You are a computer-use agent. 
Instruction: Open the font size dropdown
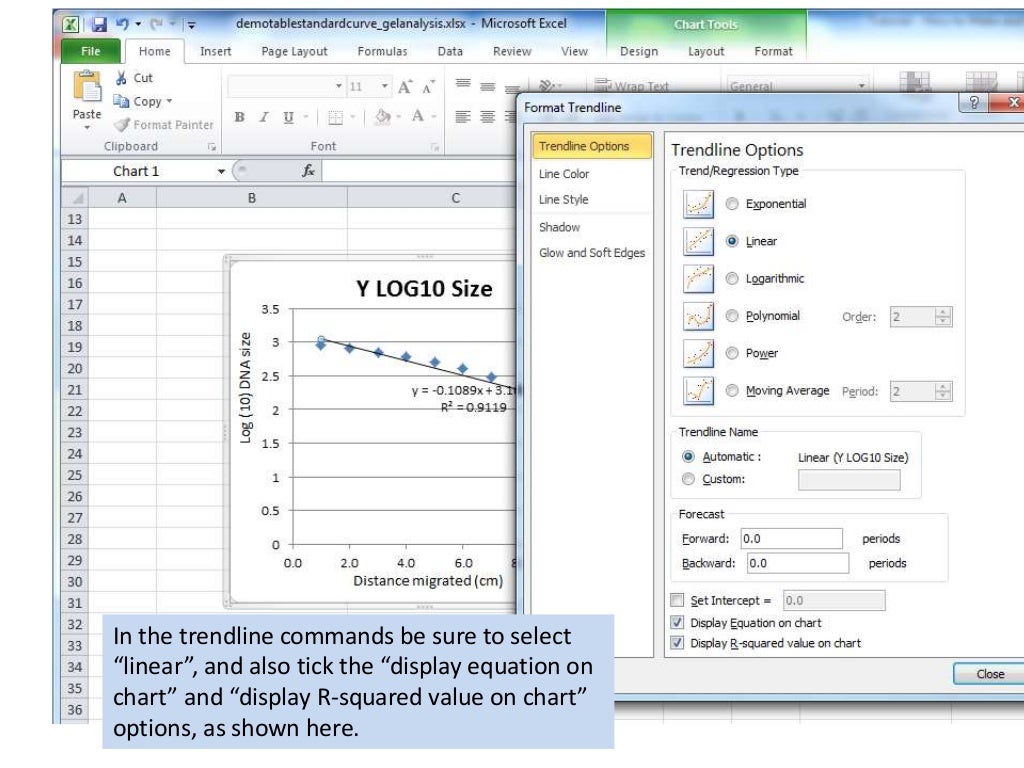385,86
